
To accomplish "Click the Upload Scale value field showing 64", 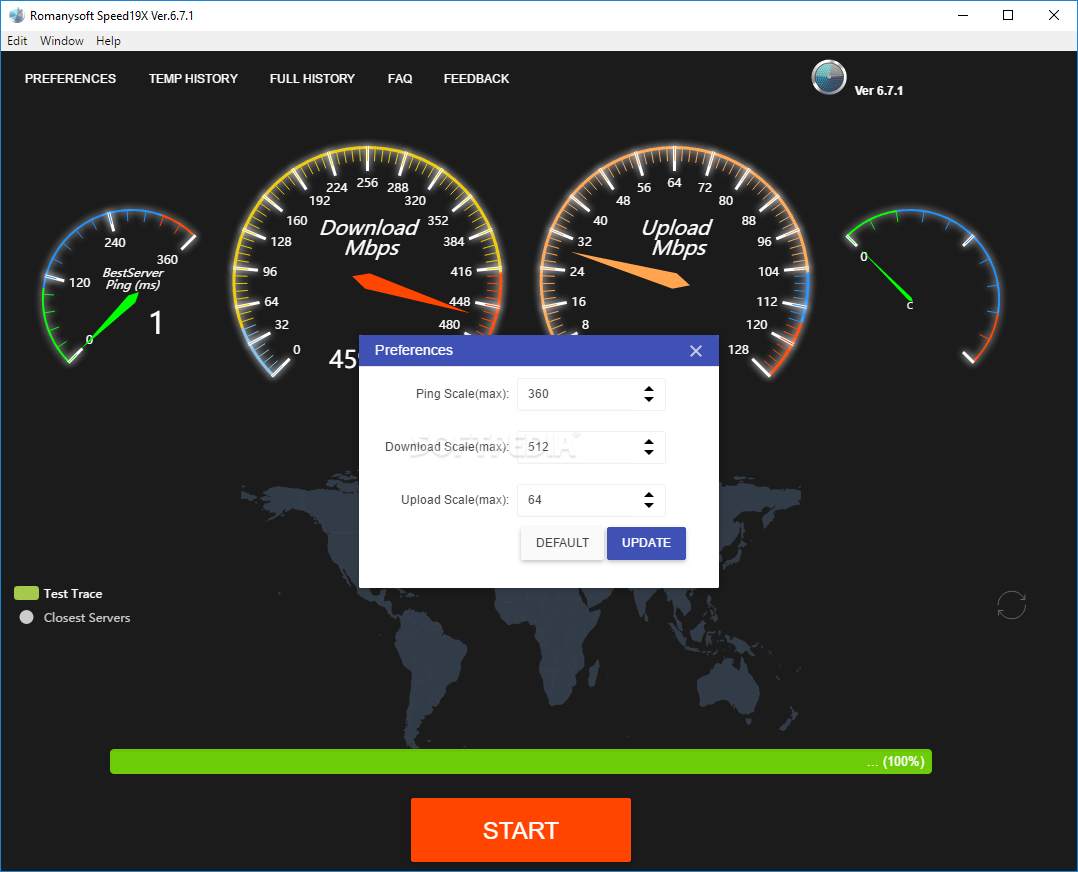I will [591, 500].
